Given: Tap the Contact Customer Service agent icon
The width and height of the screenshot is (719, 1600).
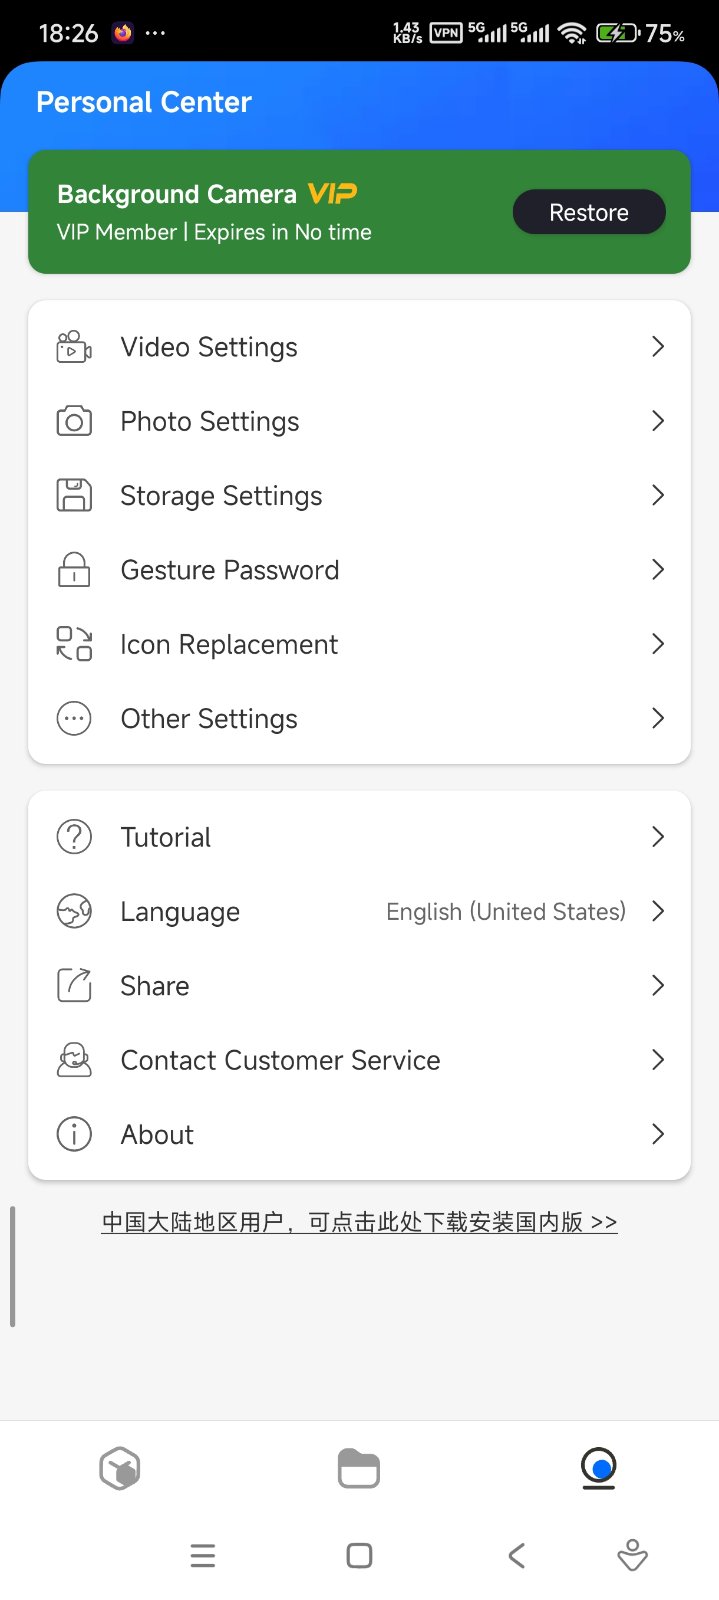Looking at the screenshot, I should click(x=74, y=1060).
